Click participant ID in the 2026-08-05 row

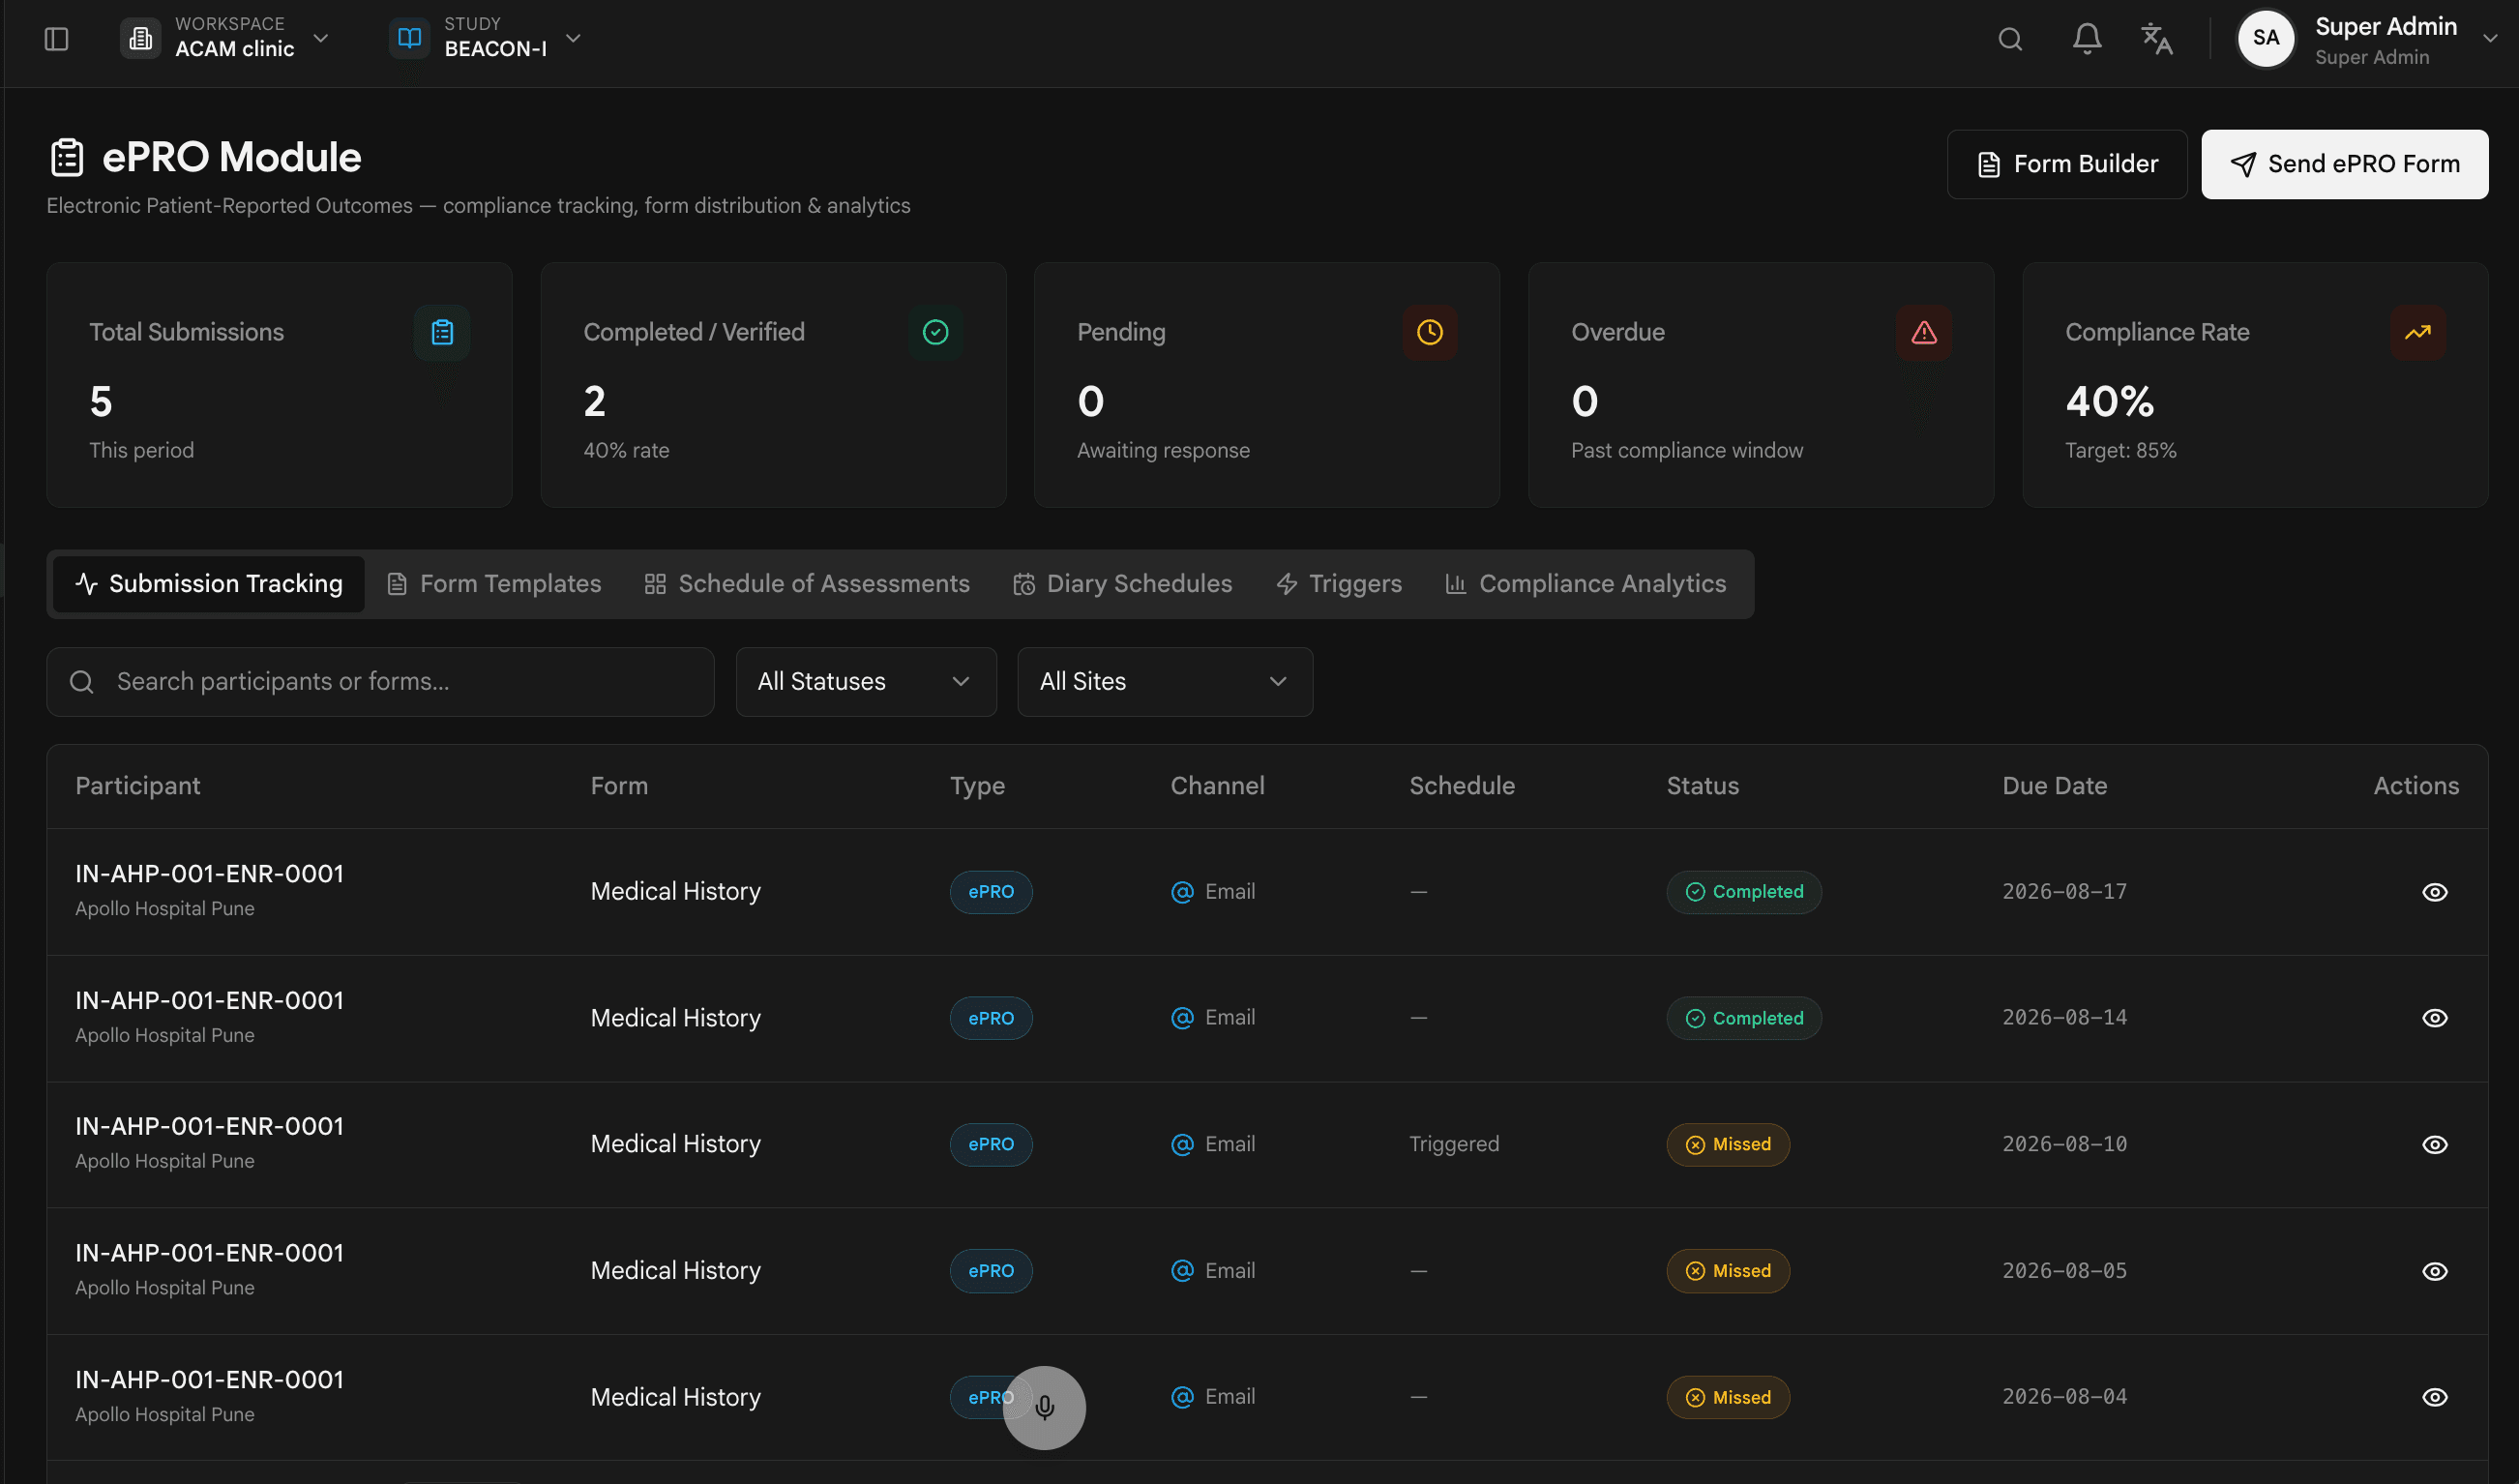pyautogui.click(x=209, y=1253)
